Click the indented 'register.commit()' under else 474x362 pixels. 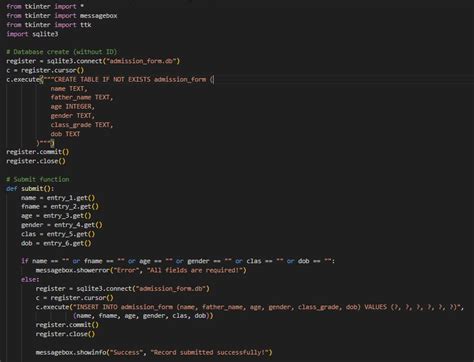pos(67,325)
